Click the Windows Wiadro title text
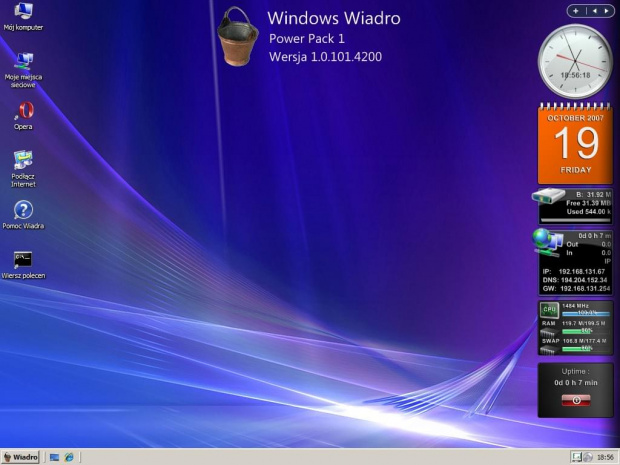Image resolution: width=620 pixels, height=465 pixels. click(x=334, y=18)
